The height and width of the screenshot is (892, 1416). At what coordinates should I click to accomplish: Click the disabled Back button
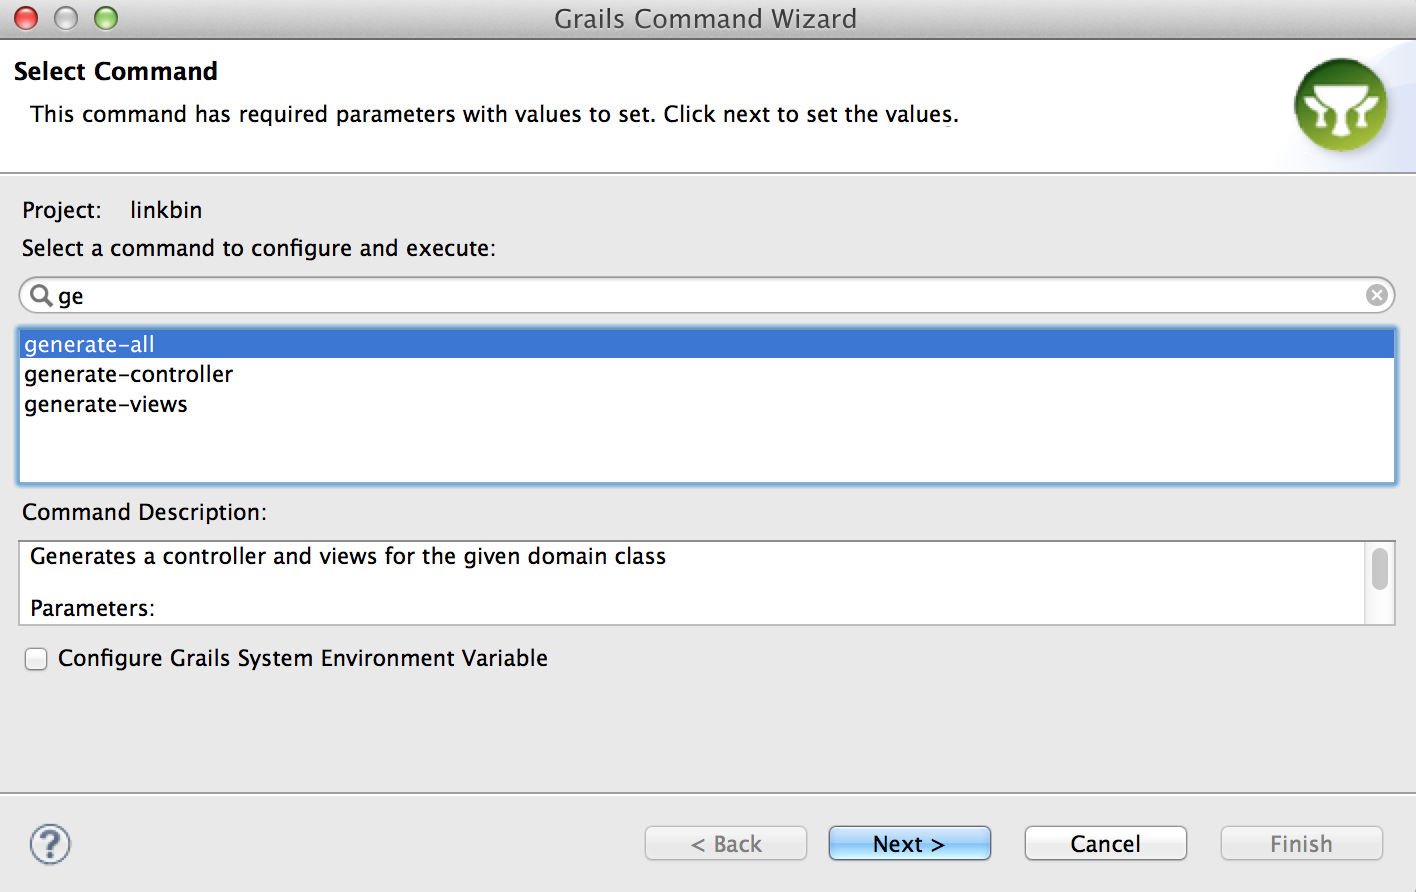pos(726,844)
